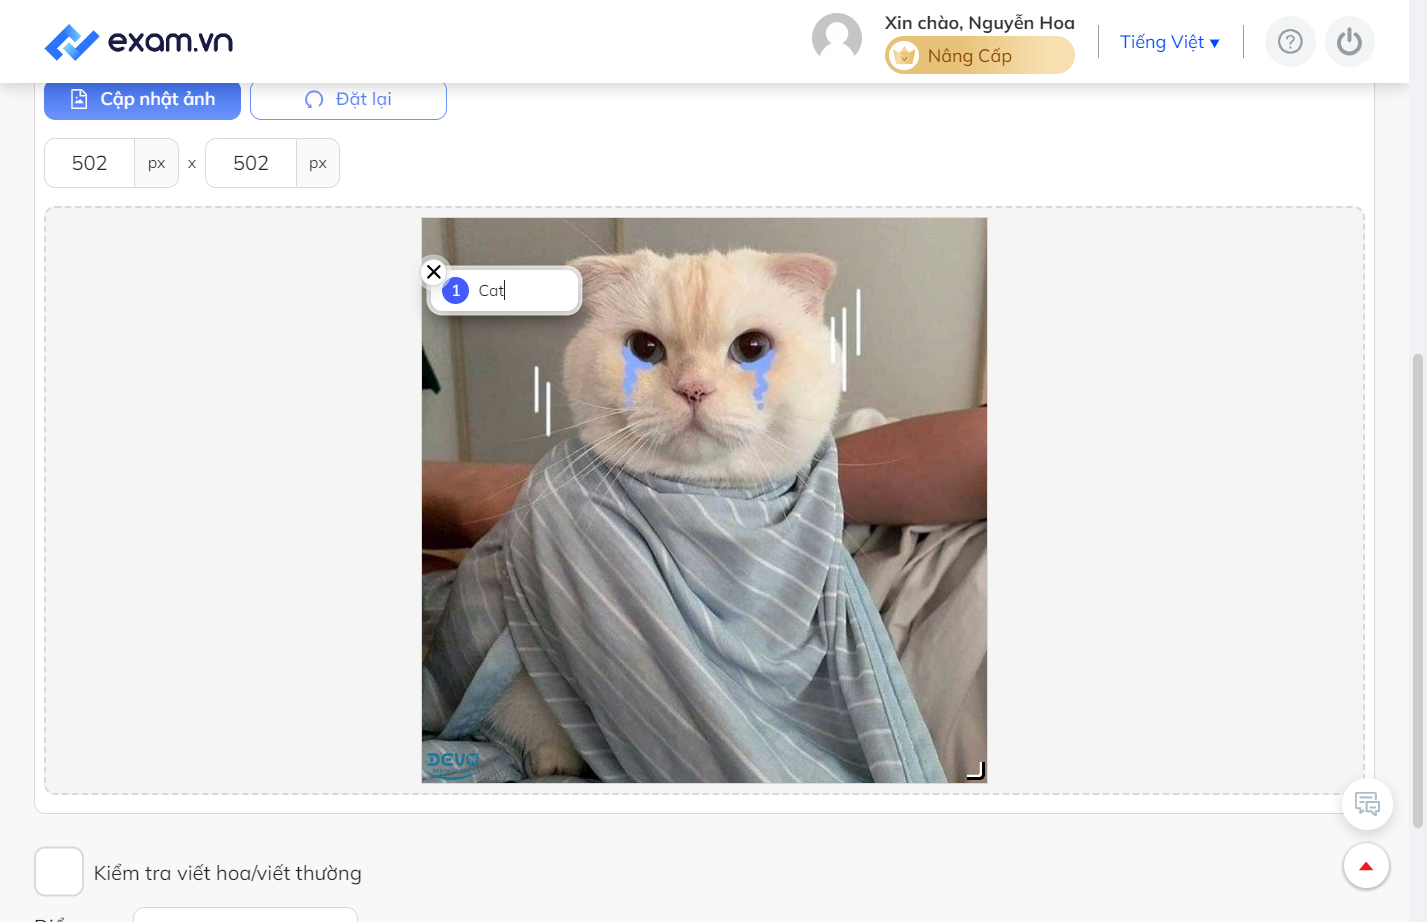Open the chat feedback icon

1367,804
